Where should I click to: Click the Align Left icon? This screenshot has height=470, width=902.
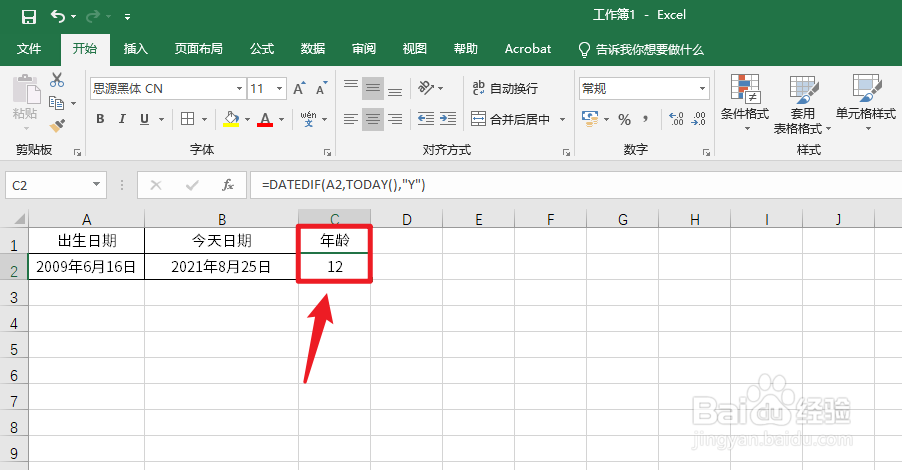pos(351,119)
